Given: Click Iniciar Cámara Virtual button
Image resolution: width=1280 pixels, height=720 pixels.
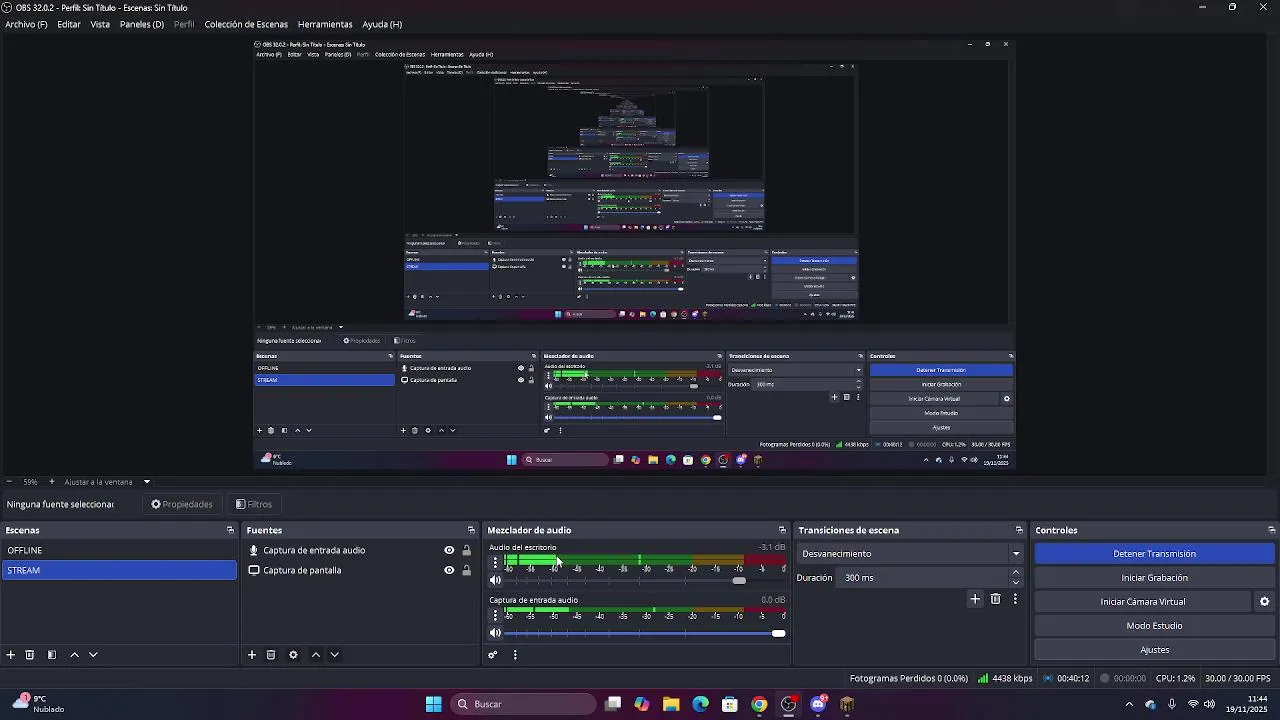Looking at the screenshot, I should (1143, 602).
